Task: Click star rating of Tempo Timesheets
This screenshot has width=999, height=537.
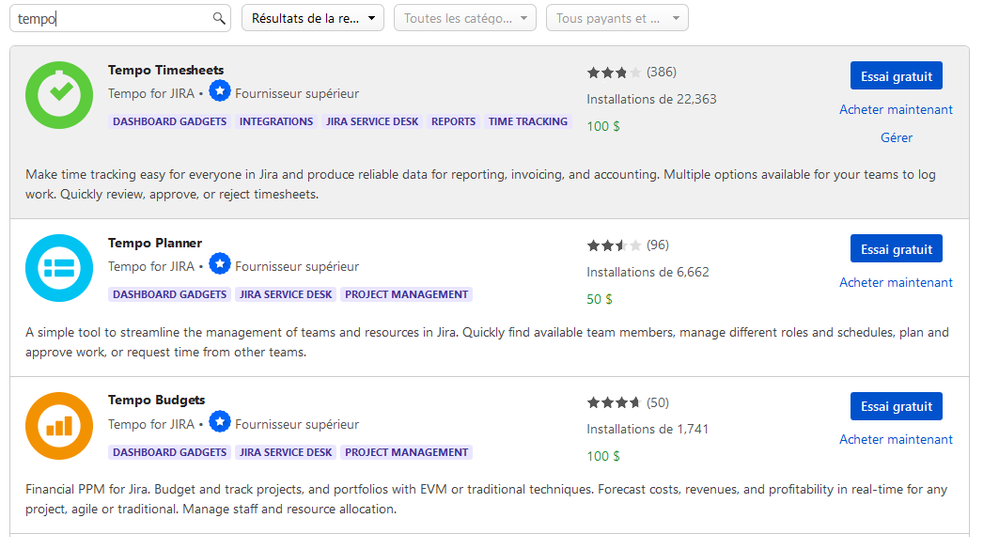Action: (x=614, y=73)
